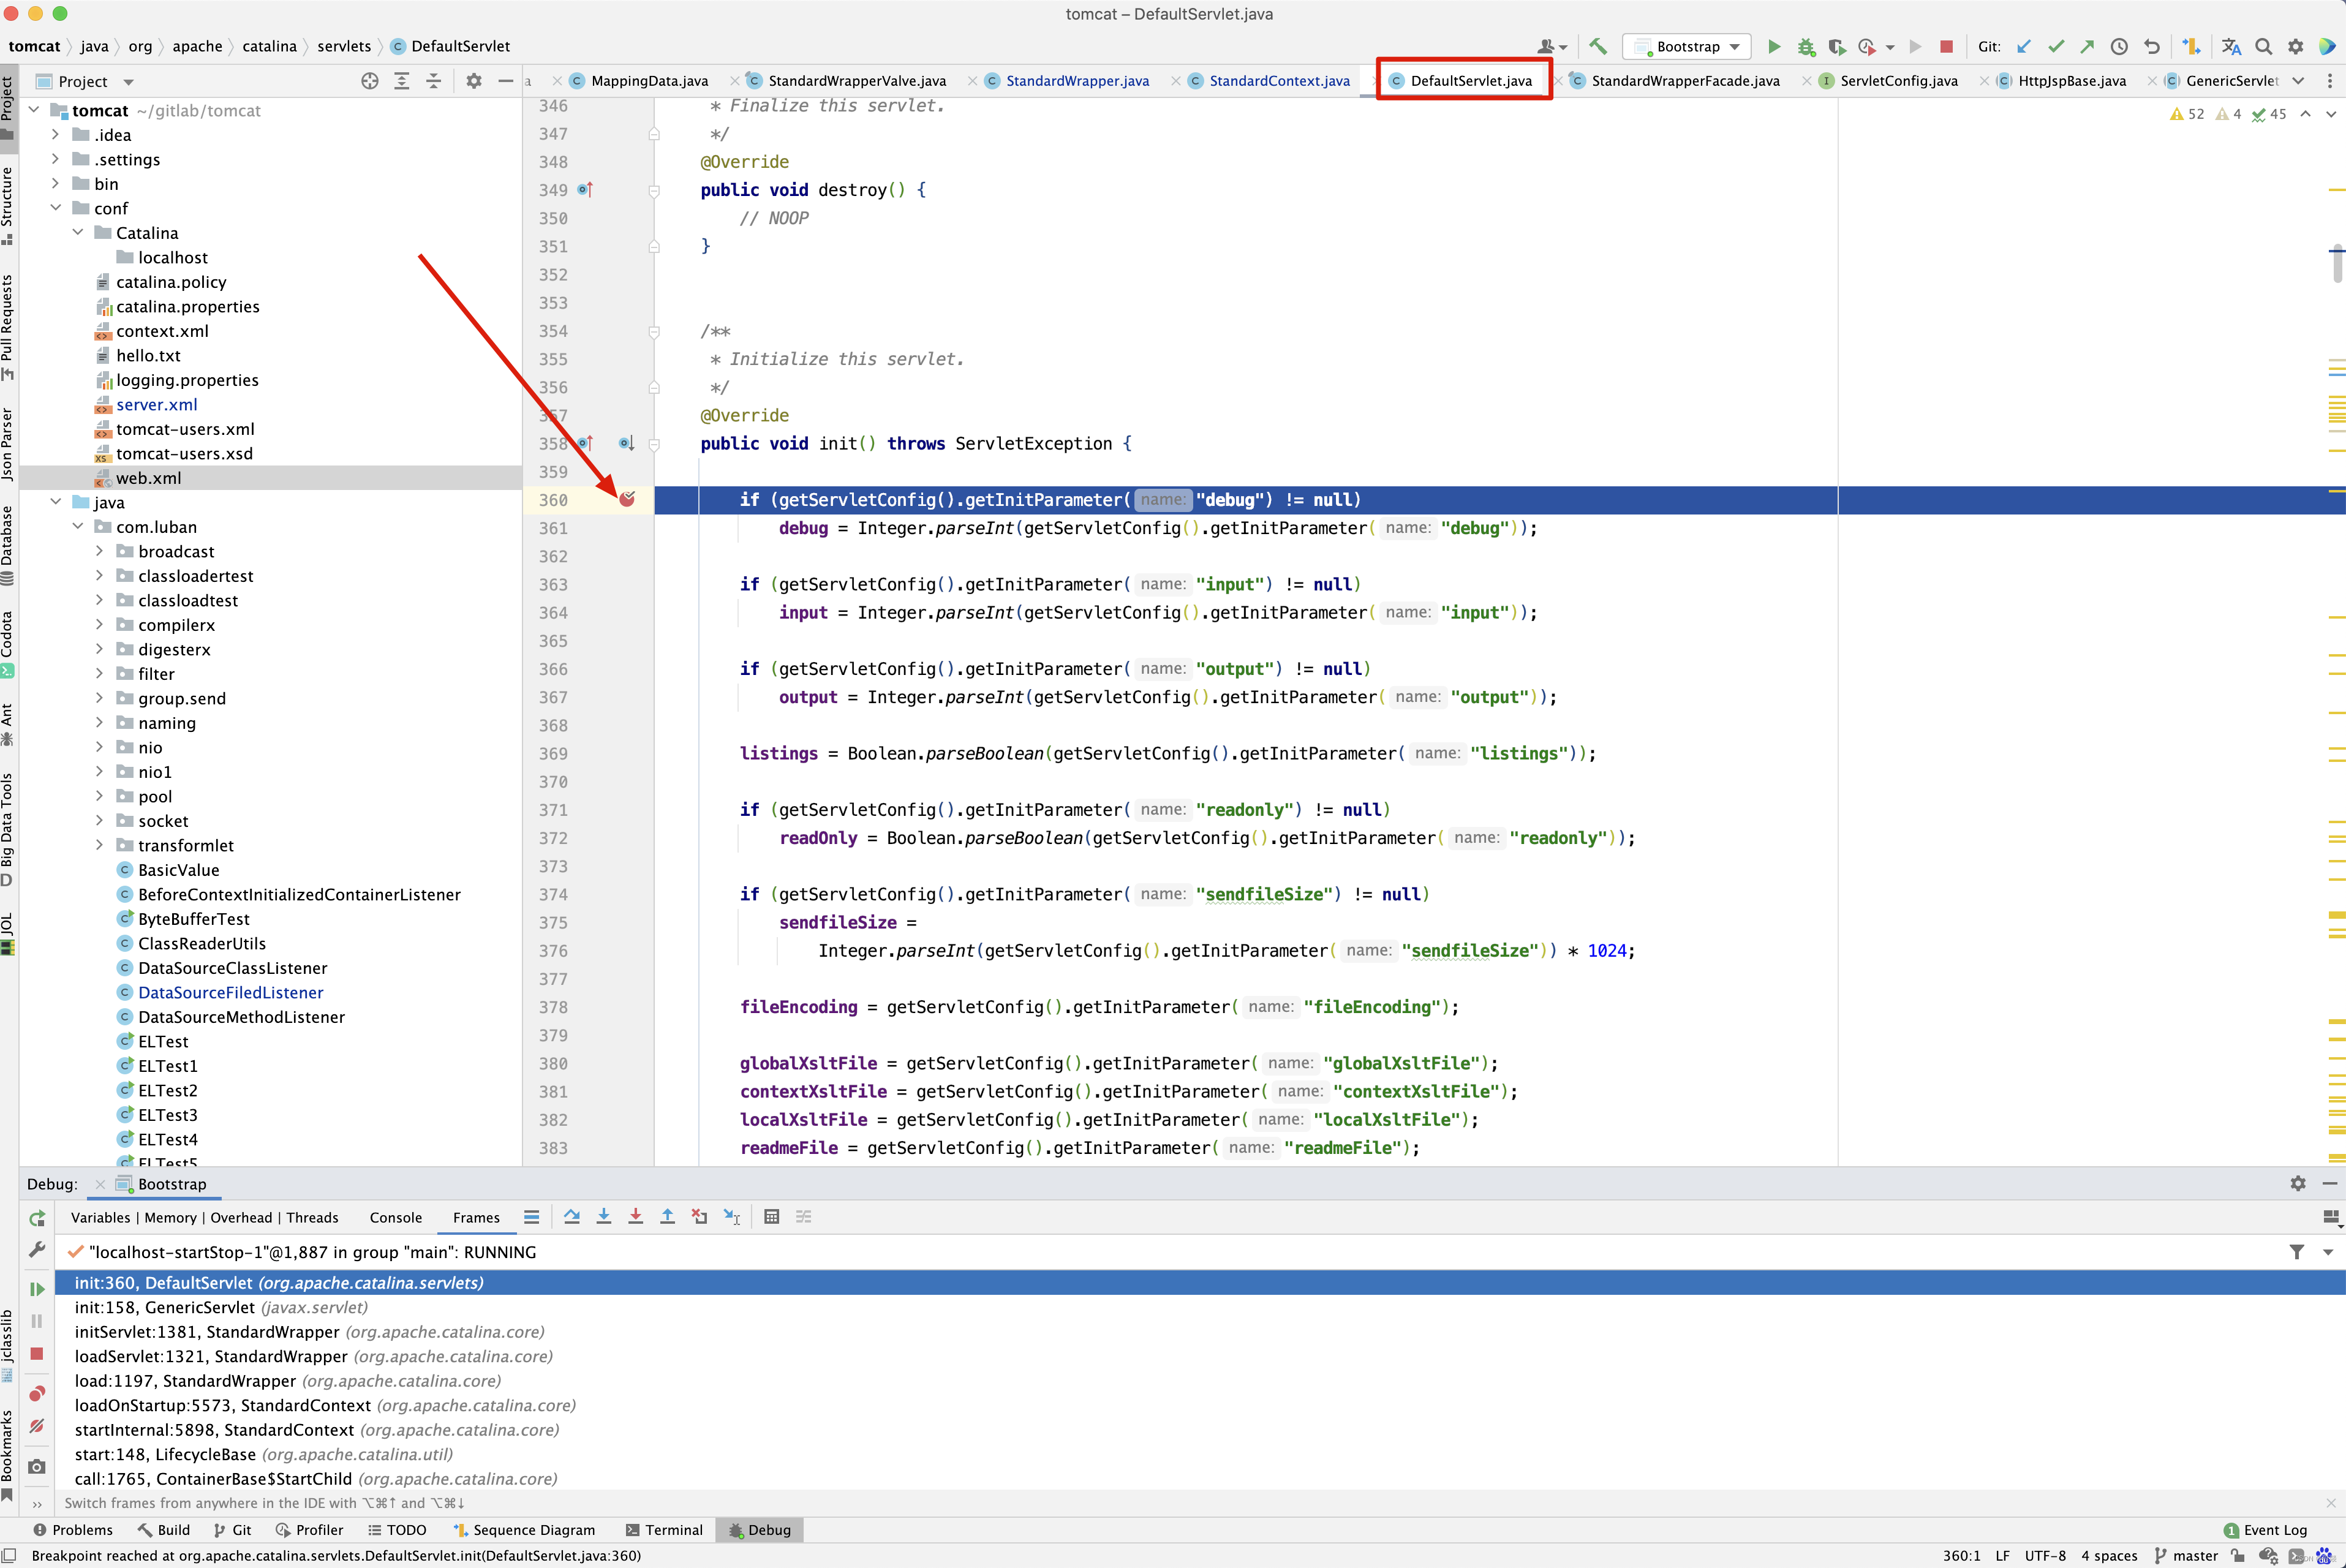
Task: Click Git Commit green checkmark
Action: 2056,46
